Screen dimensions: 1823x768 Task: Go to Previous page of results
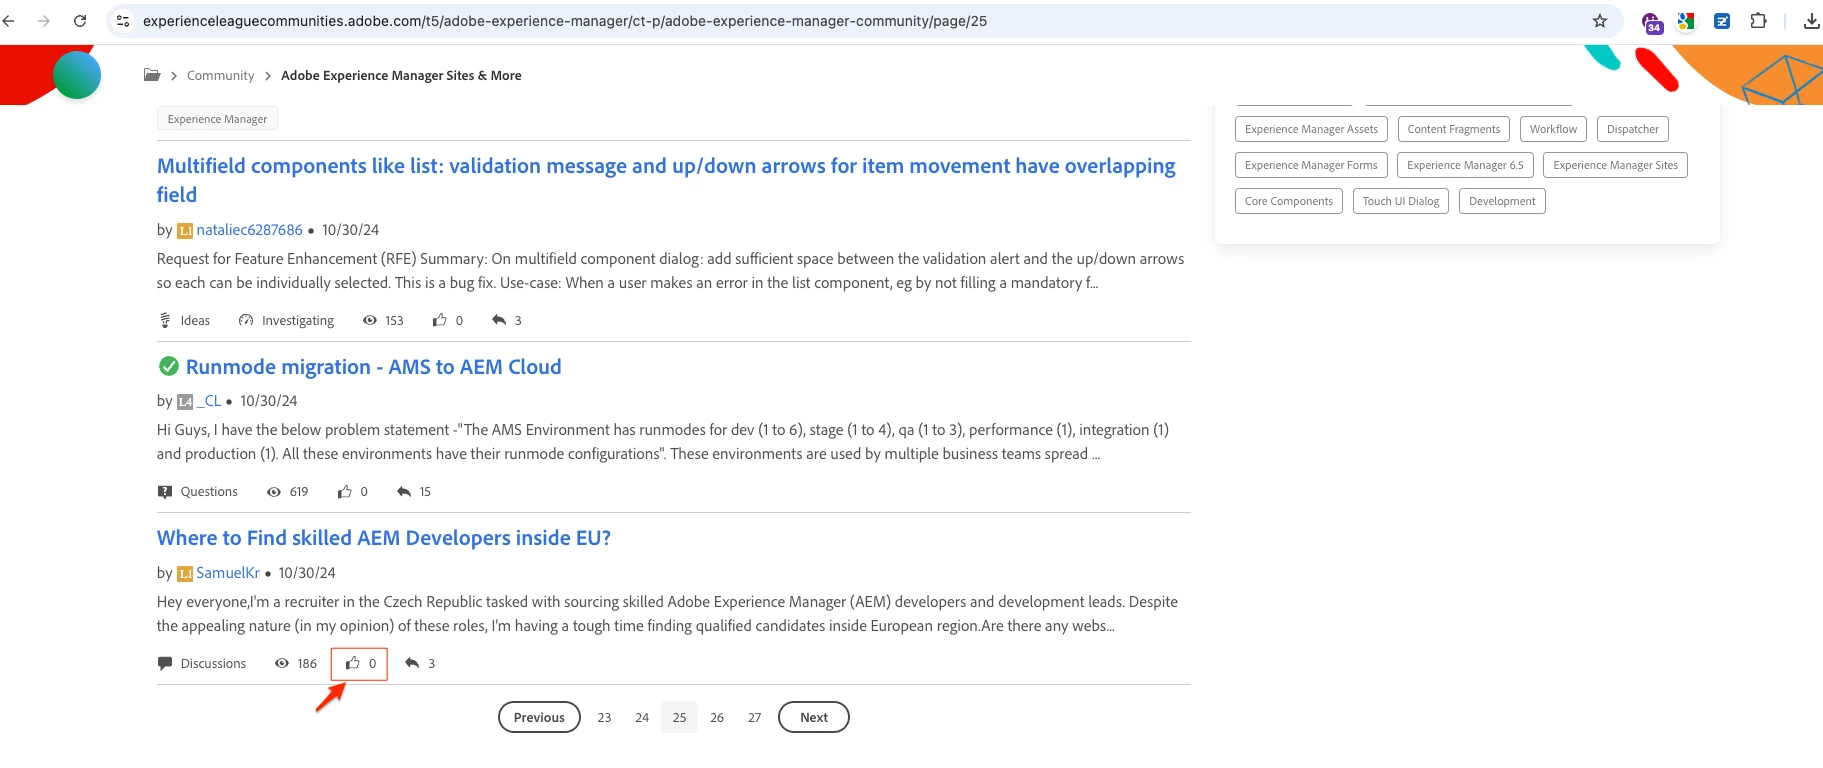coord(539,717)
